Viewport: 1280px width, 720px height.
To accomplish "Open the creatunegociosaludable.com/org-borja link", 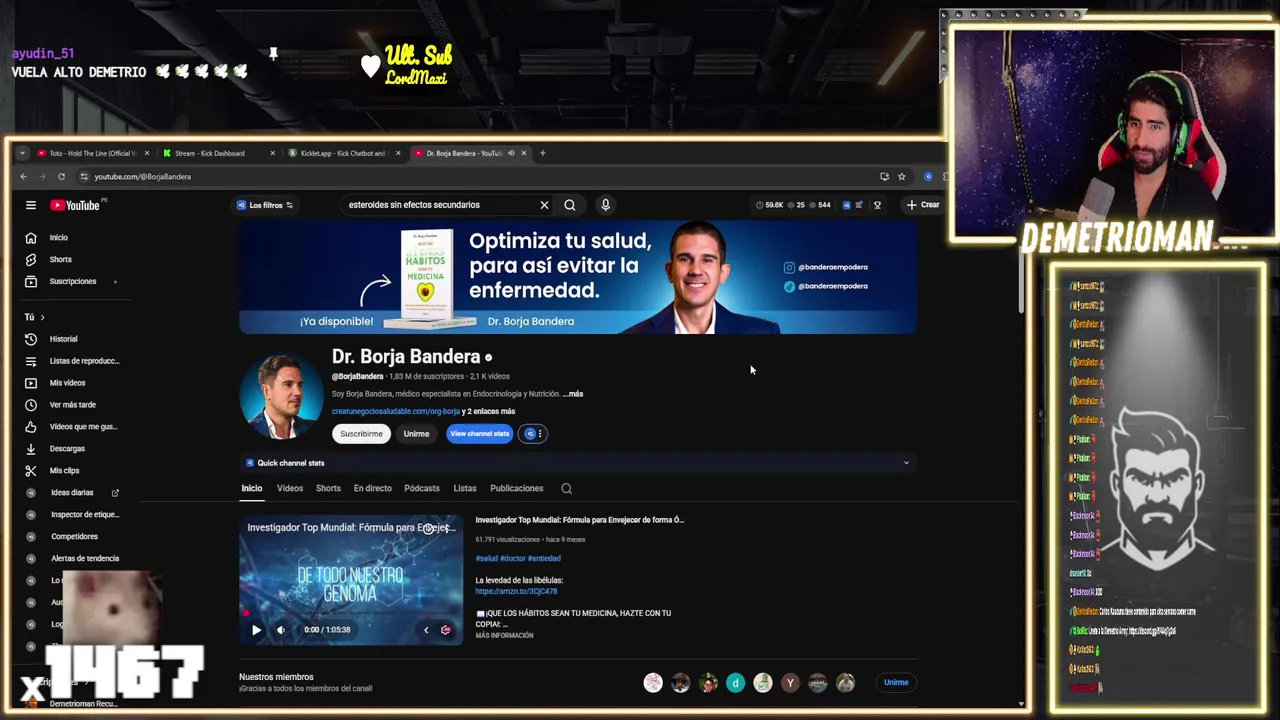I will [396, 412].
